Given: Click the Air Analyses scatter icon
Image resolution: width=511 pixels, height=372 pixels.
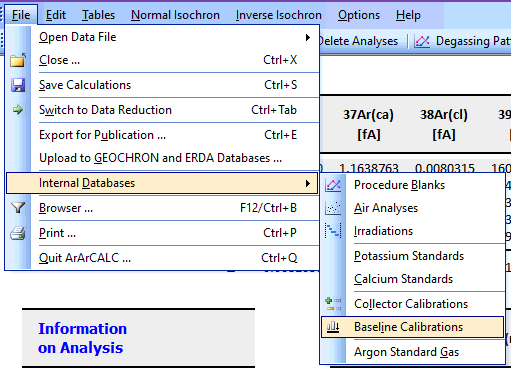Looking at the screenshot, I should [333, 208].
